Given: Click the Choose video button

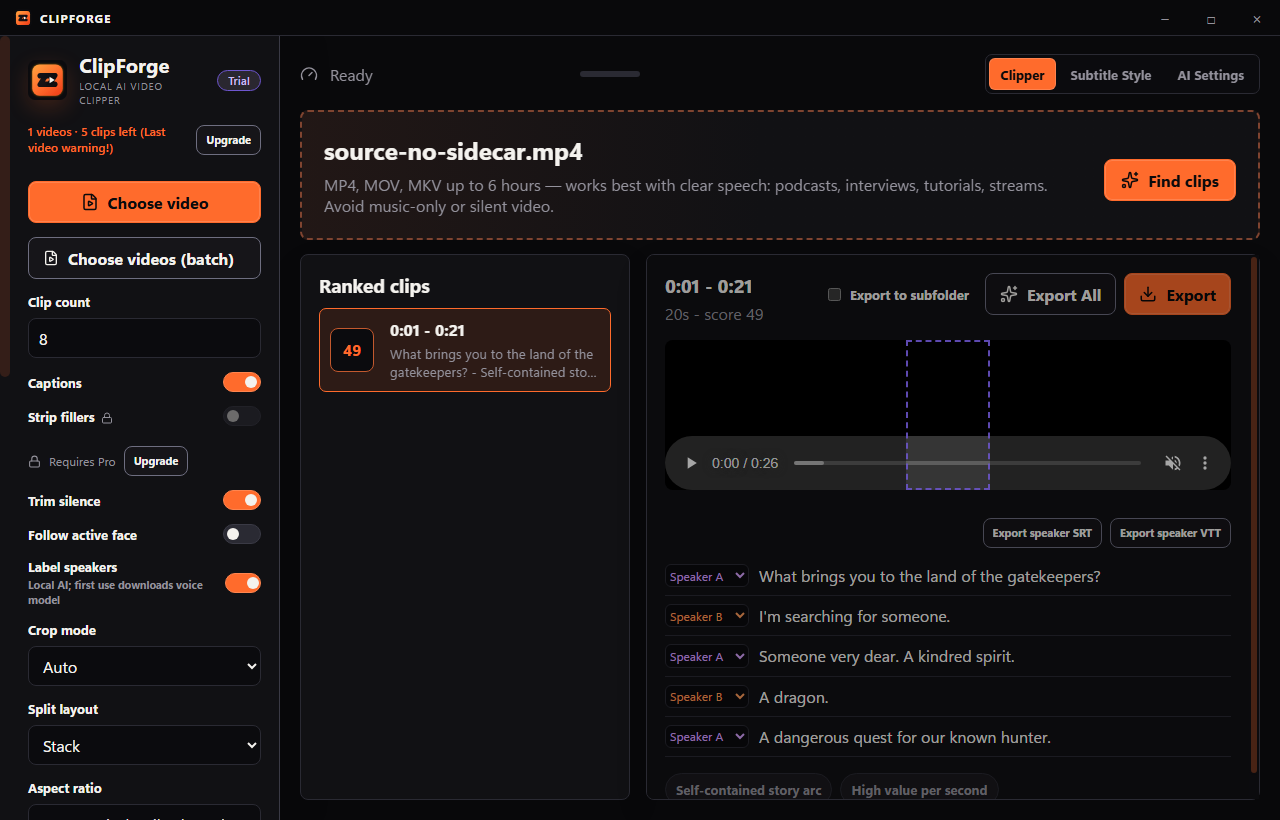Looking at the screenshot, I should [x=144, y=202].
